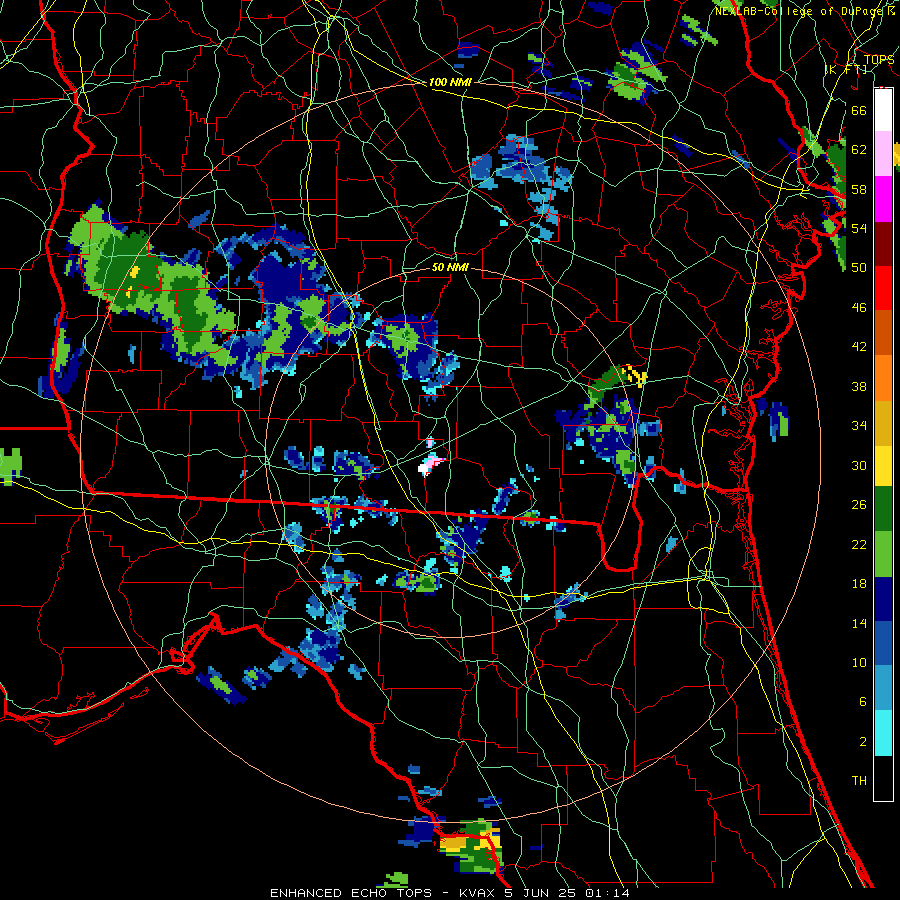This screenshot has height=900, width=900.
Task: Click the '50 NMI' range ring label
Action: pyautogui.click(x=450, y=267)
